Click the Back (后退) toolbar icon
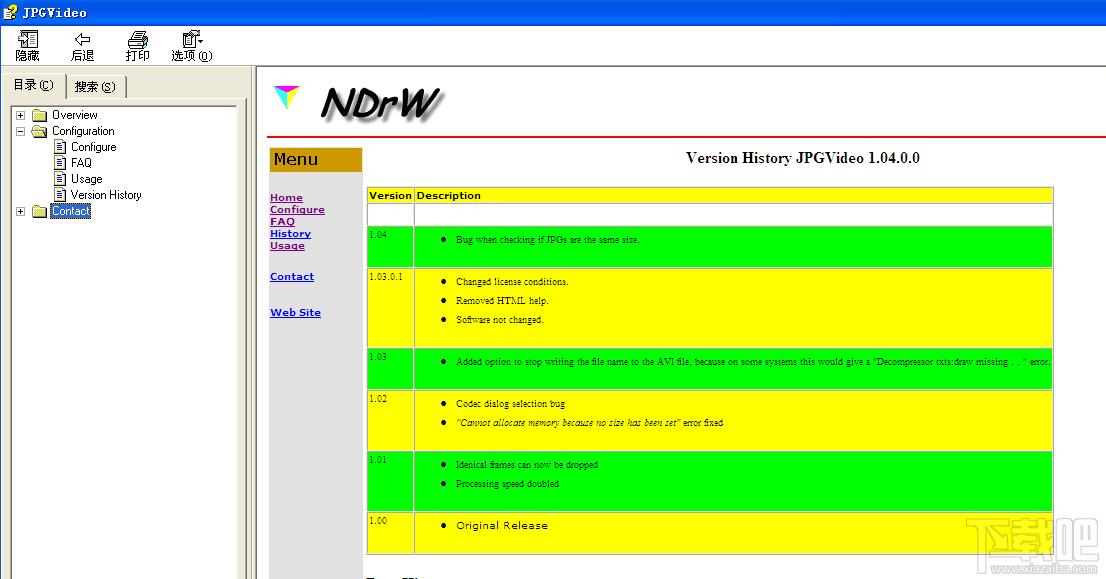Image resolution: width=1106 pixels, height=579 pixels. click(x=83, y=39)
